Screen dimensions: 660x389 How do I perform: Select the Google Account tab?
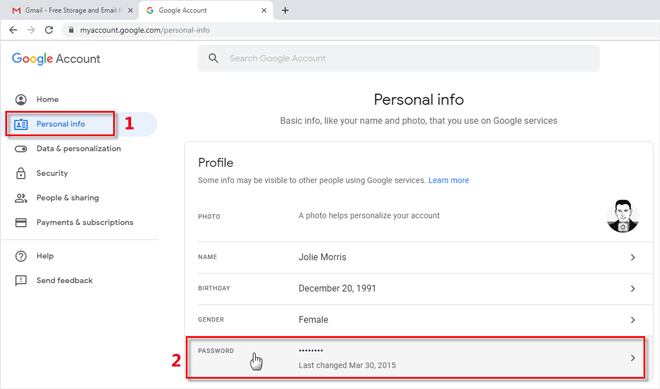click(x=206, y=10)
